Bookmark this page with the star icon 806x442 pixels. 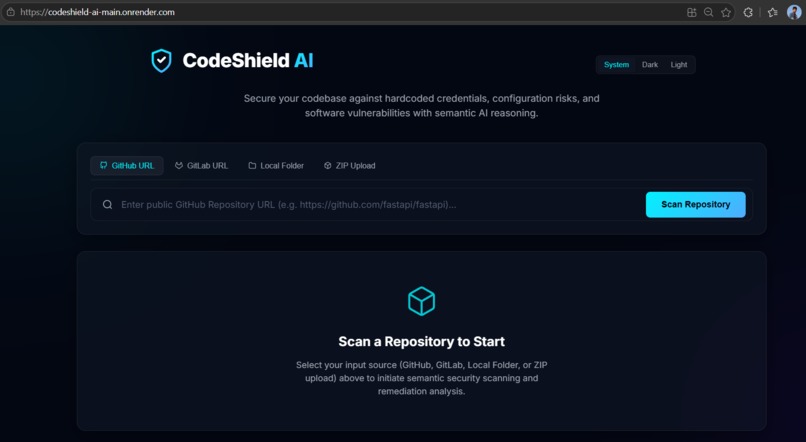726,12
